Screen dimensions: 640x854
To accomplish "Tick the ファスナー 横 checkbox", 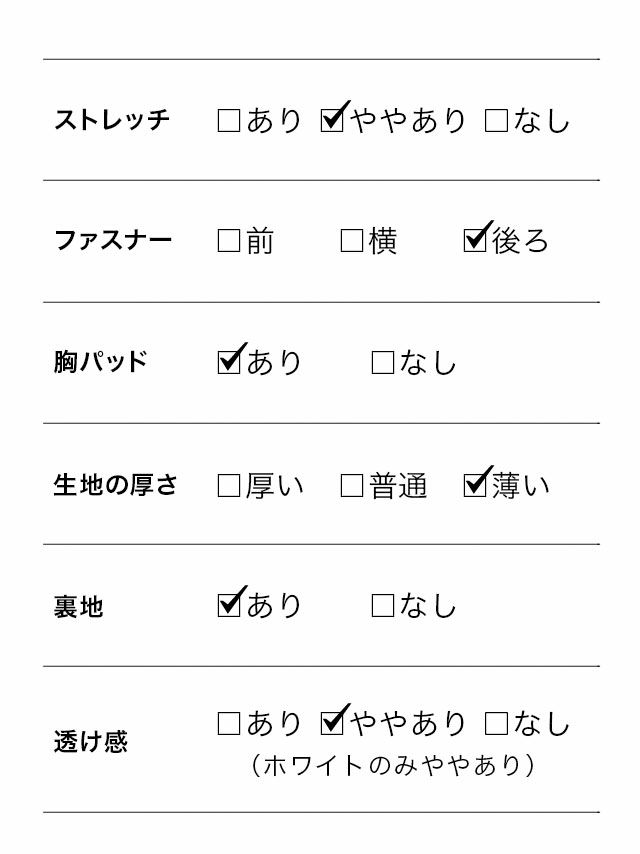I will tap(352, 241).
